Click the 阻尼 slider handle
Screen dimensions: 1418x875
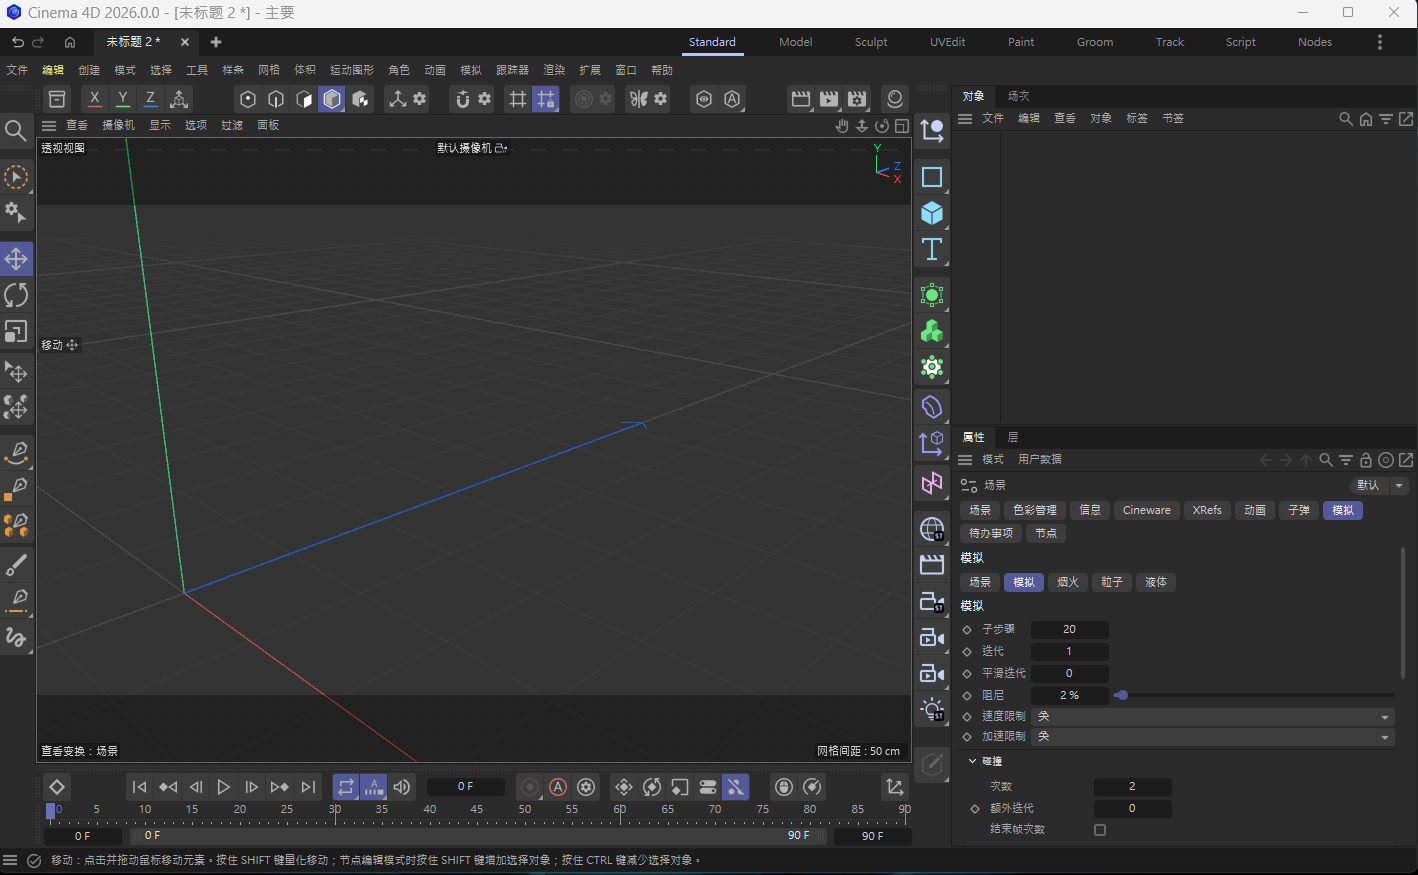1121,695
